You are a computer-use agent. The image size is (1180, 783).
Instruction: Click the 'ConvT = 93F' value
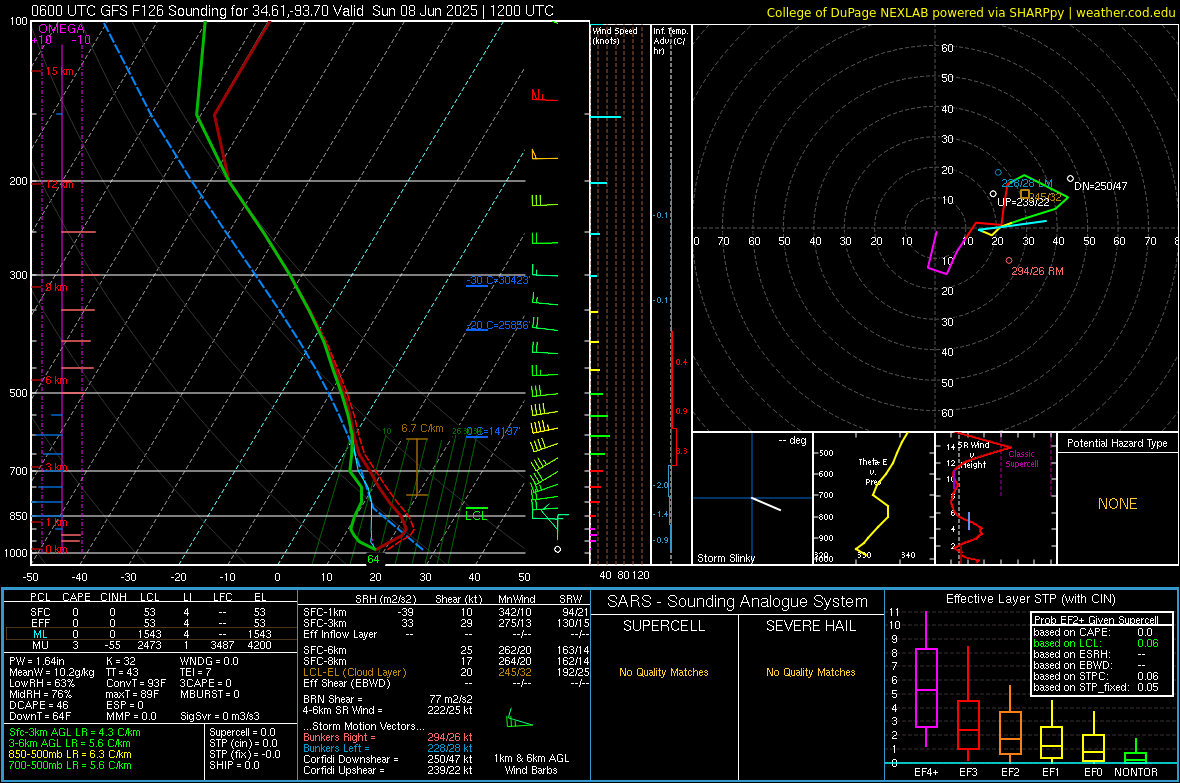point(136,684)
